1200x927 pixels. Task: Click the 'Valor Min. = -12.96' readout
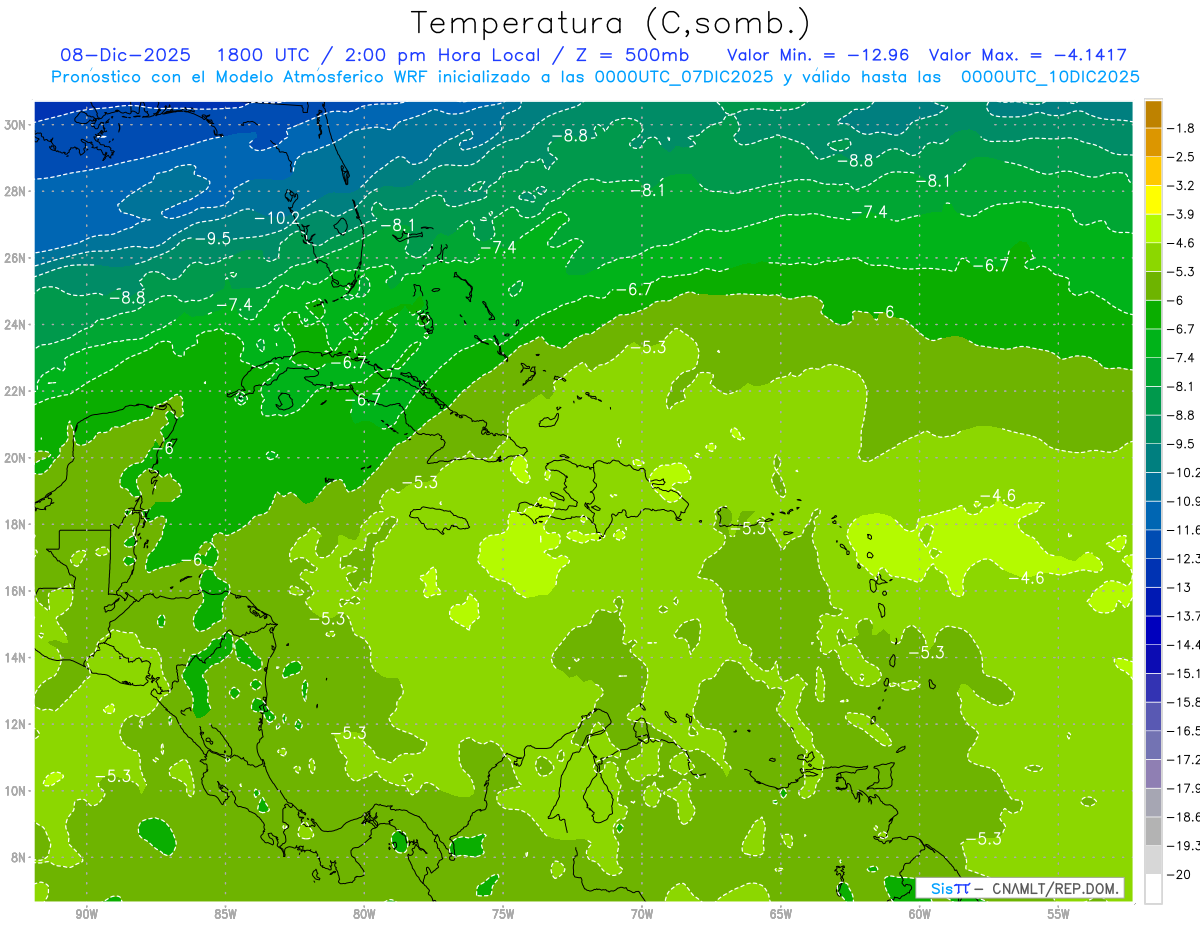coord(818,55)
